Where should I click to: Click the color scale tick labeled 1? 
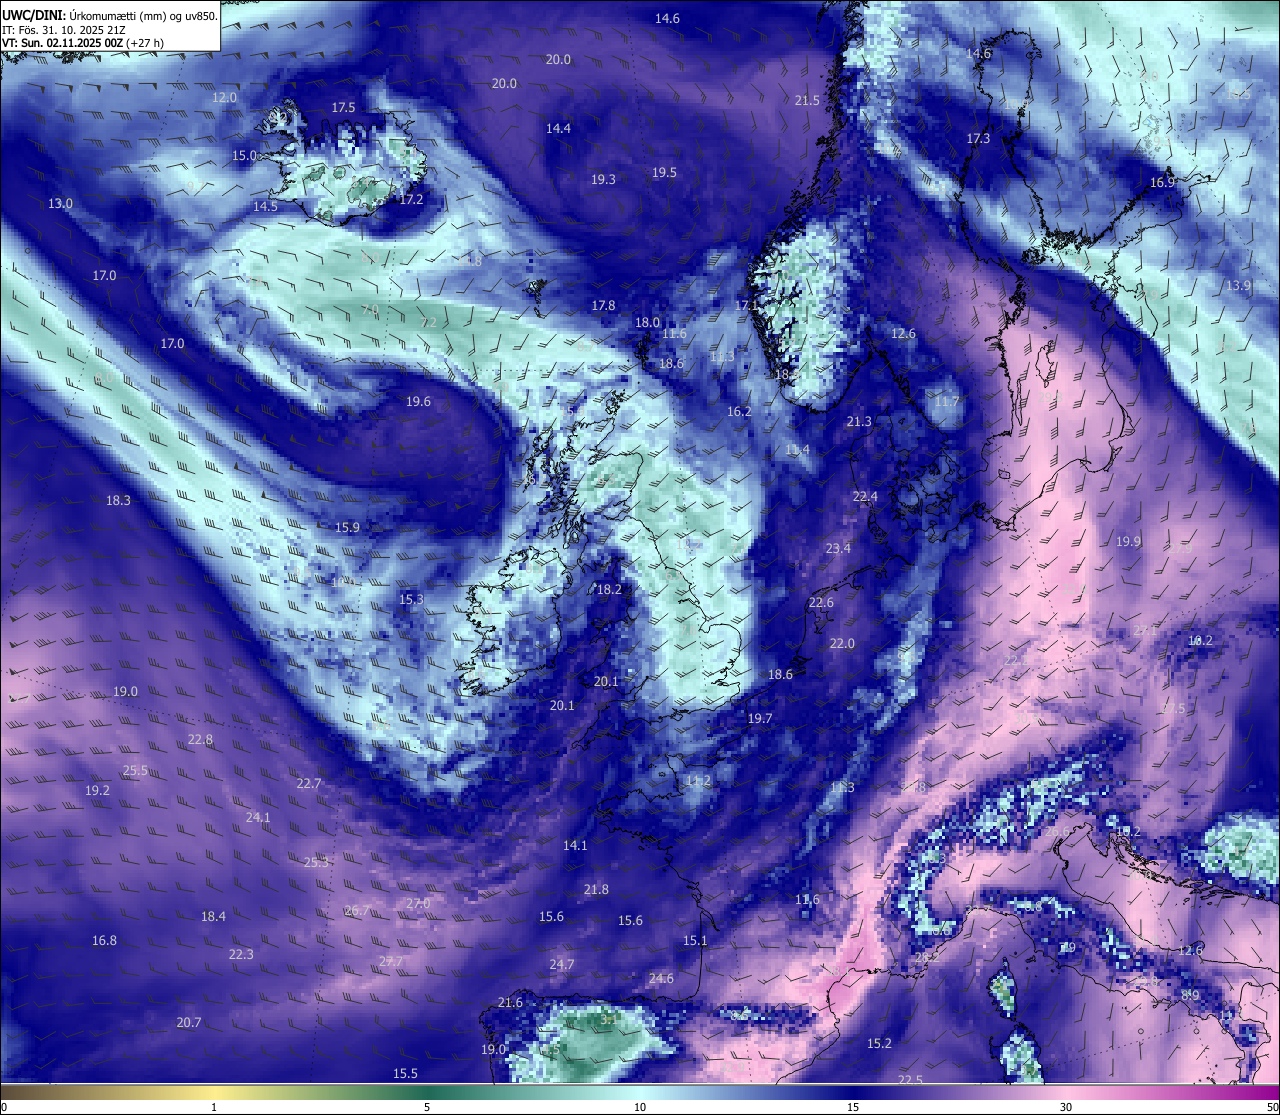tap(214, 1108)
